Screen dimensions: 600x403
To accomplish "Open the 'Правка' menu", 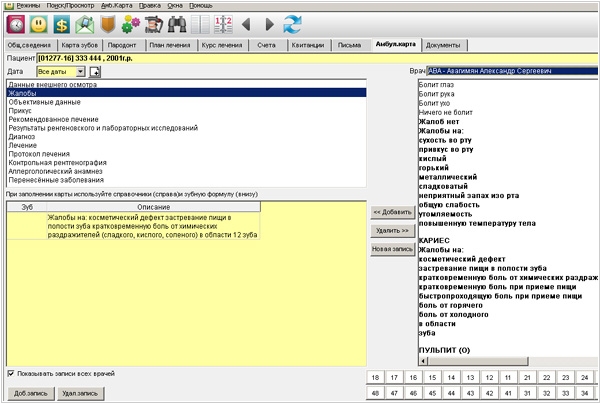I will click(150, 5).
